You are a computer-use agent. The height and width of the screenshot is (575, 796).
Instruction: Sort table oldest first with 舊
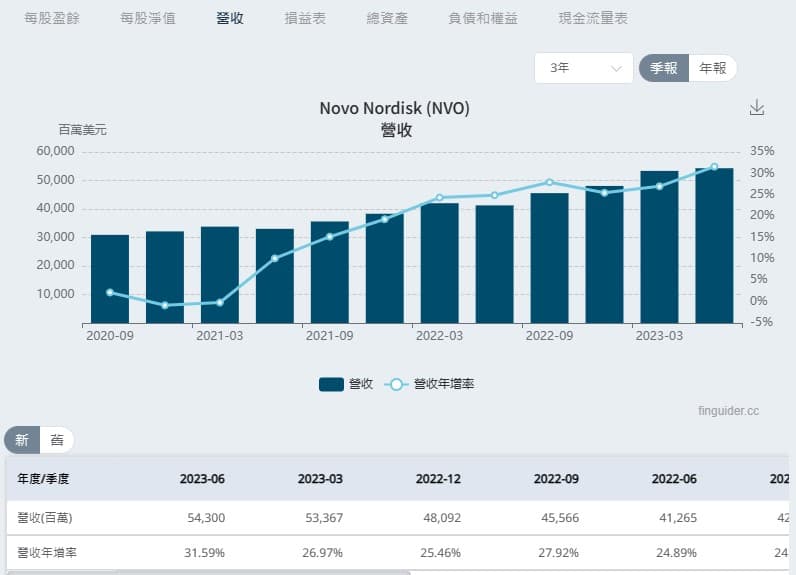click(x=57, y=439)
